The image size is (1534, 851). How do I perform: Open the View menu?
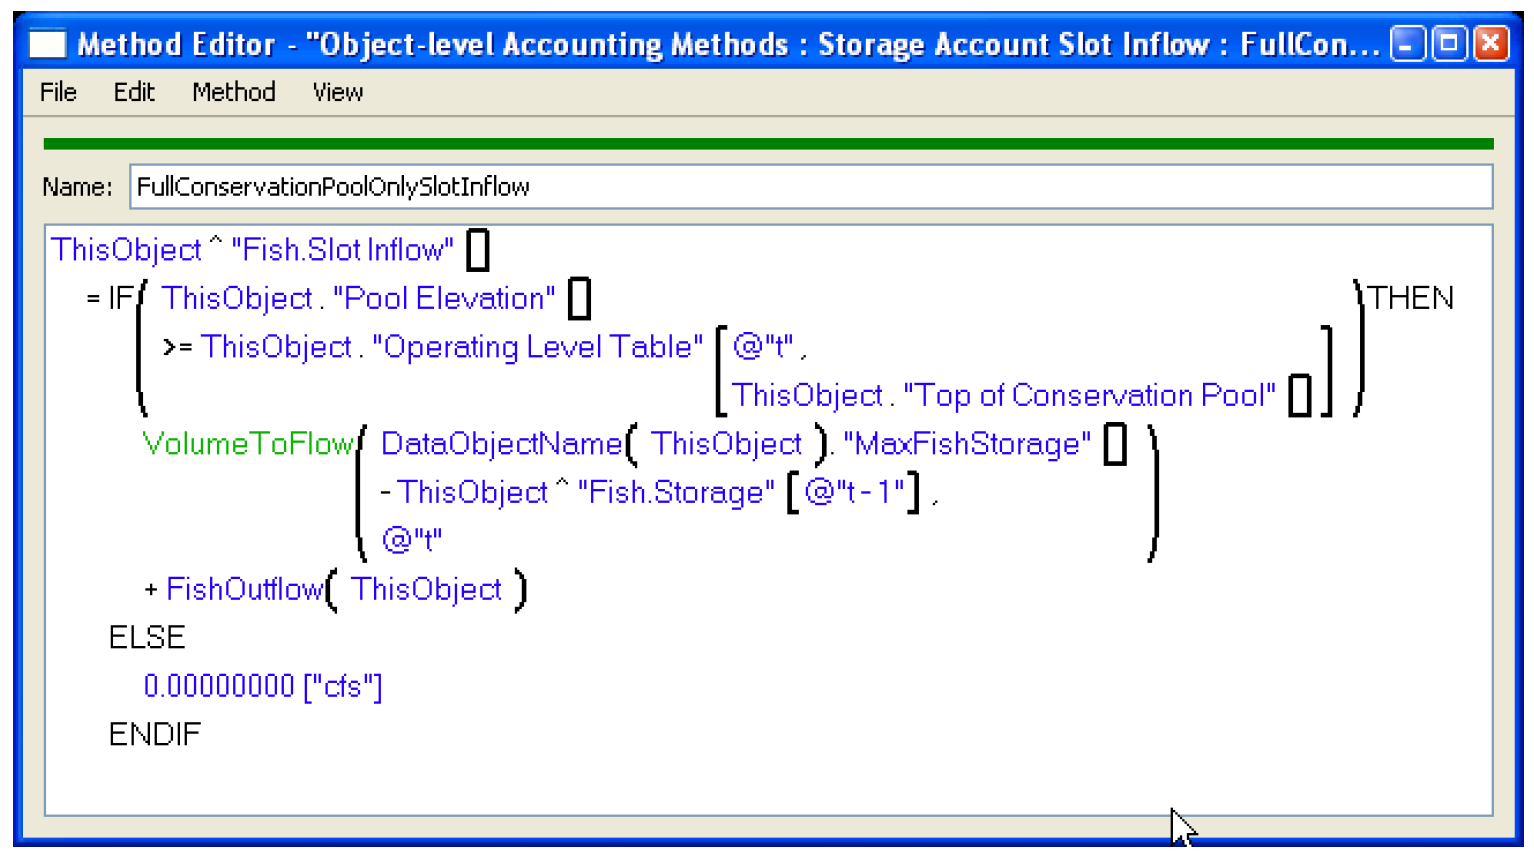coord(337,92)
